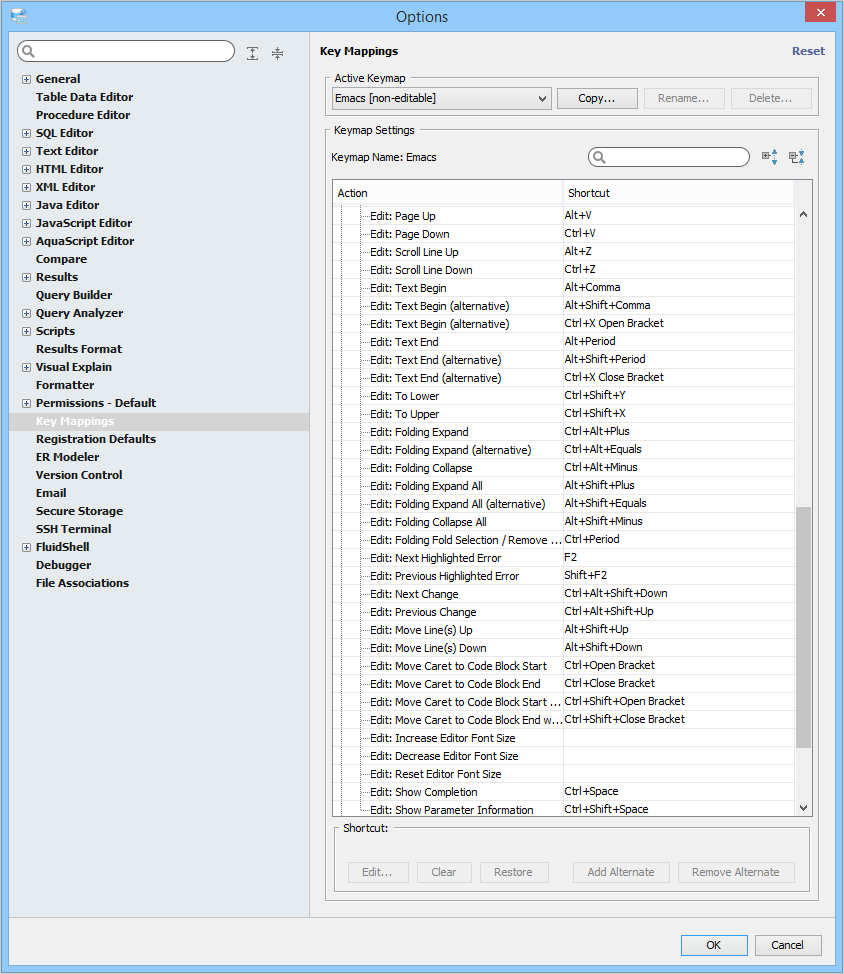Expand the Permissions - Default node
Viewport: 844px width, 974px height.
coord(26,404)
